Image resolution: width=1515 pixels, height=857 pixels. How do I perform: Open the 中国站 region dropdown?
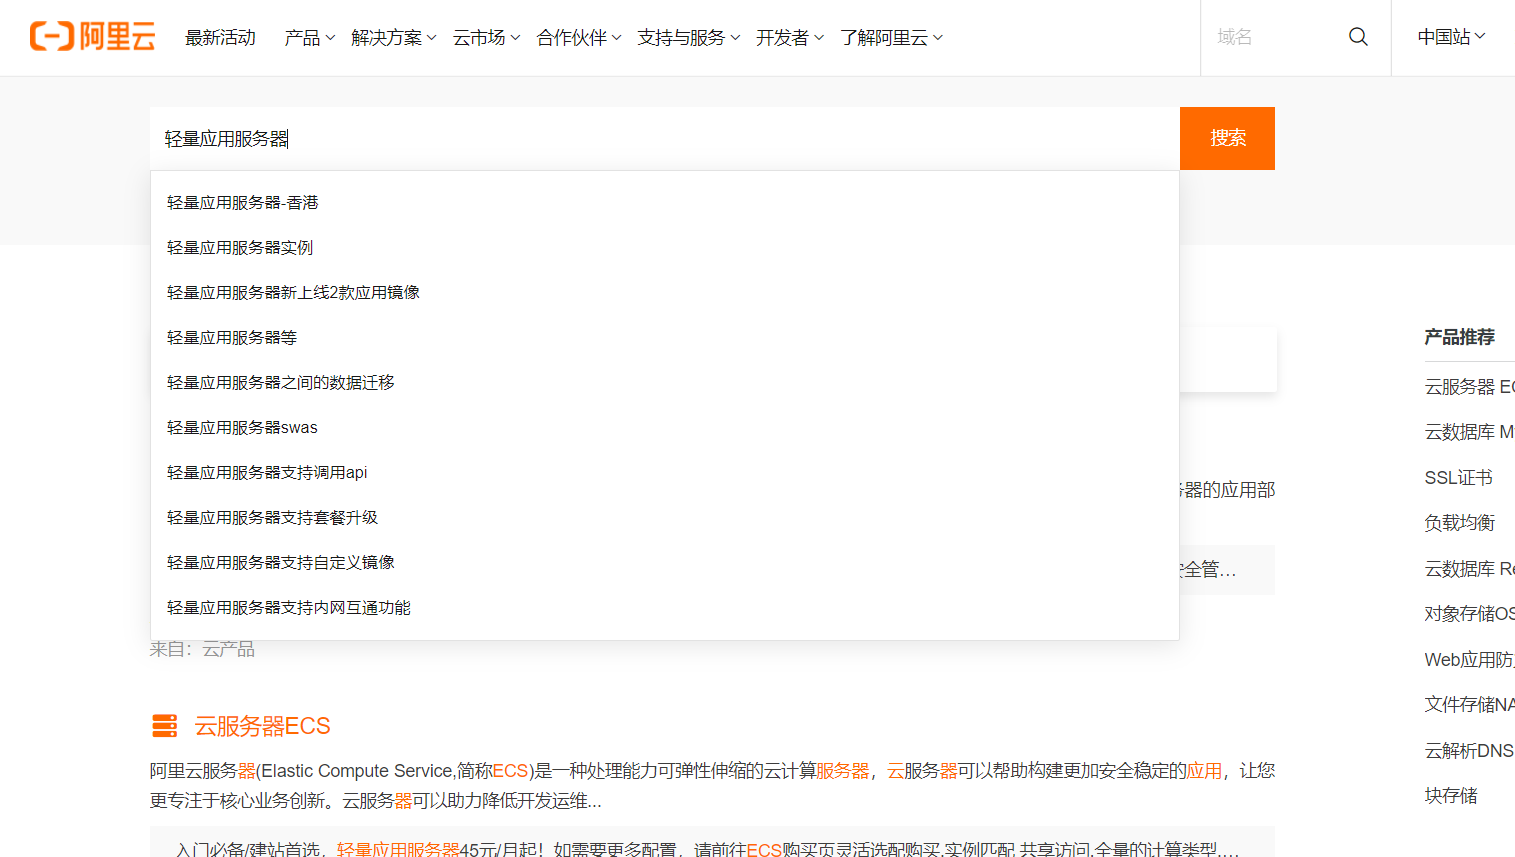click(x=1451, y=37)
